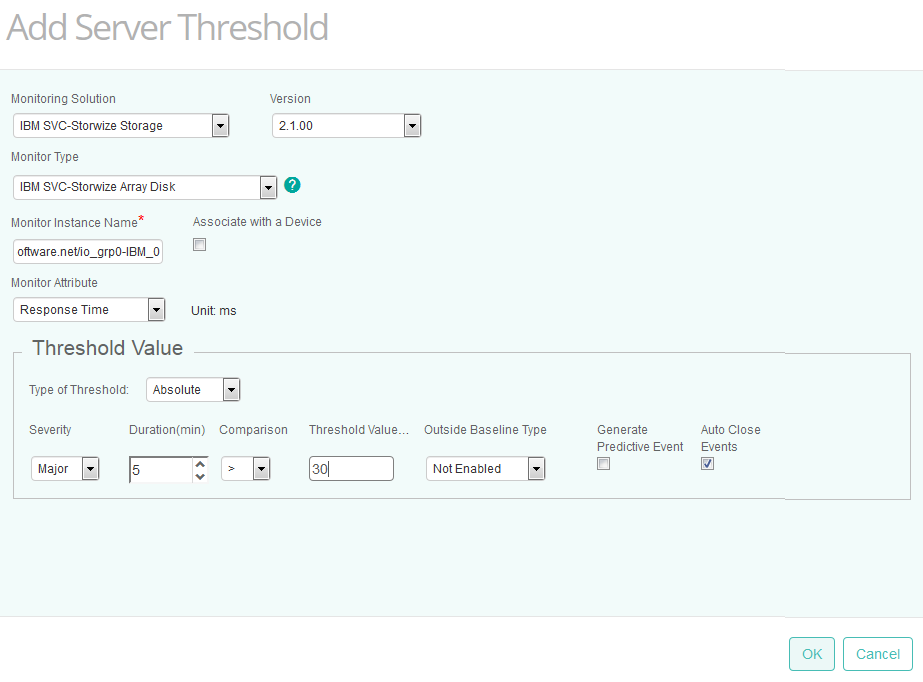Open the Type of Threshold dropdown
Image resolution: width=923 pixels, height=682 pixels.
pyautogui.click(x=231, y=389)
